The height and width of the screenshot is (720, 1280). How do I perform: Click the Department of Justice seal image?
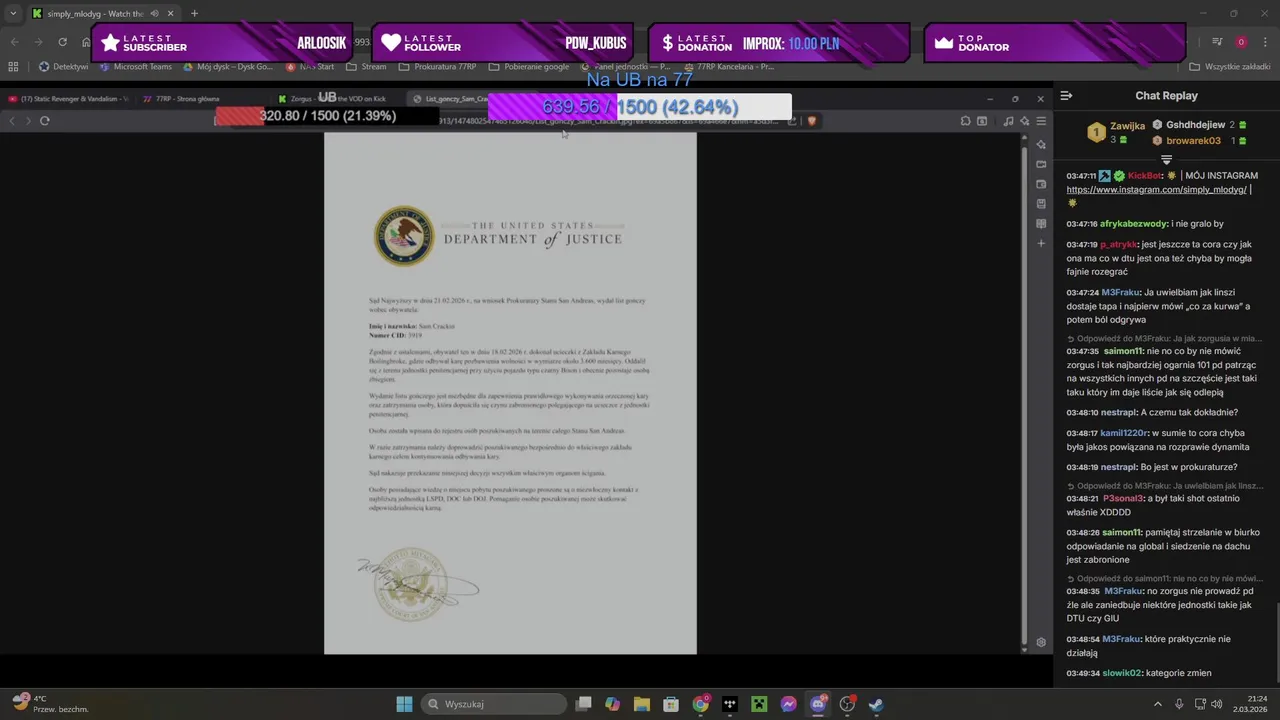pos(404,236)
